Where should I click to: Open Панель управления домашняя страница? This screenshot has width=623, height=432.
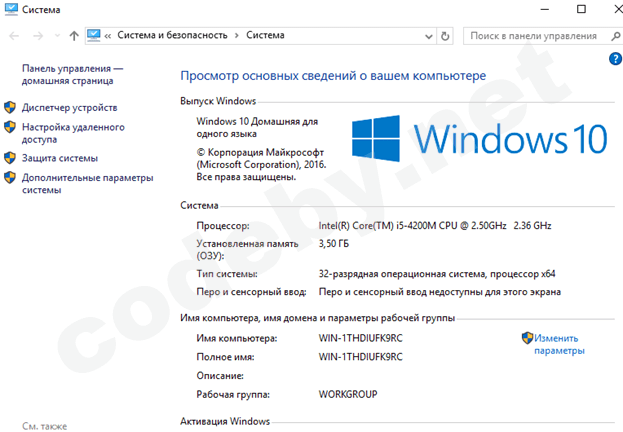(x=72, y=74)
